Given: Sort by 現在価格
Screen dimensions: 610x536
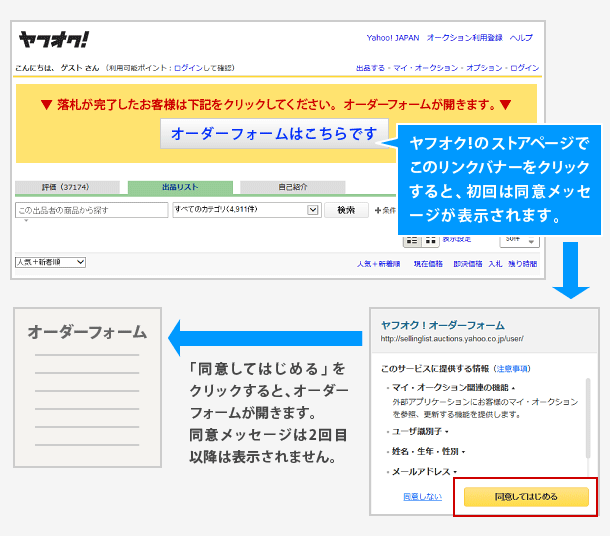Looking at the screenshot, I should [428, 264].
